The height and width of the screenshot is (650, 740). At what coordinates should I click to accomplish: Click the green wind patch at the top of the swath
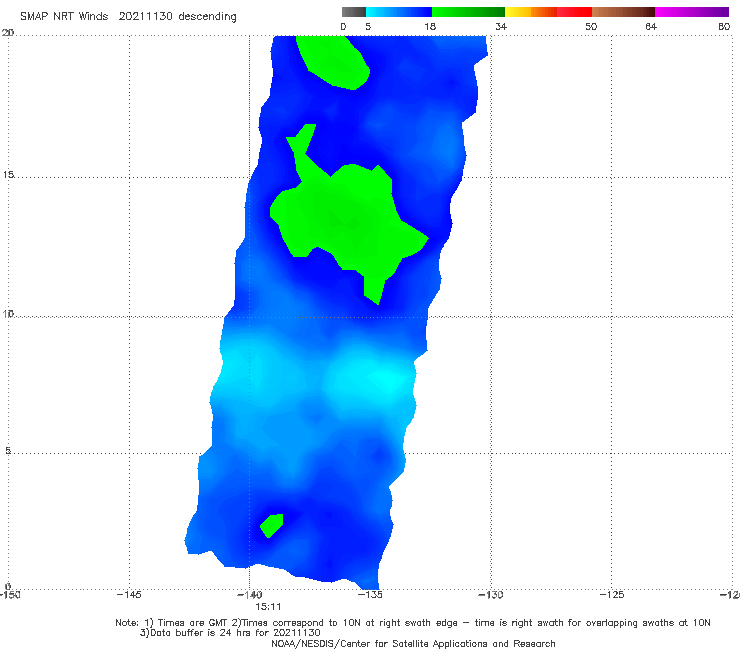tap(333, 61)
